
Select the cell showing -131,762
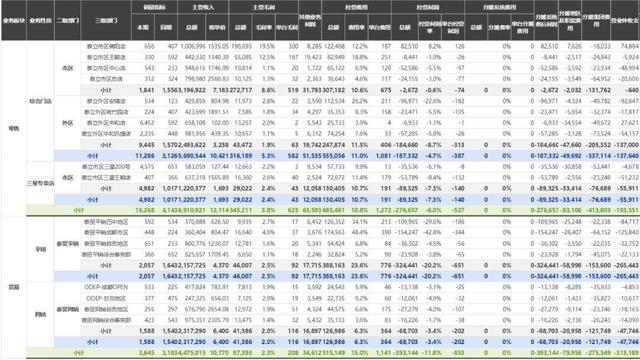point(598,90)
